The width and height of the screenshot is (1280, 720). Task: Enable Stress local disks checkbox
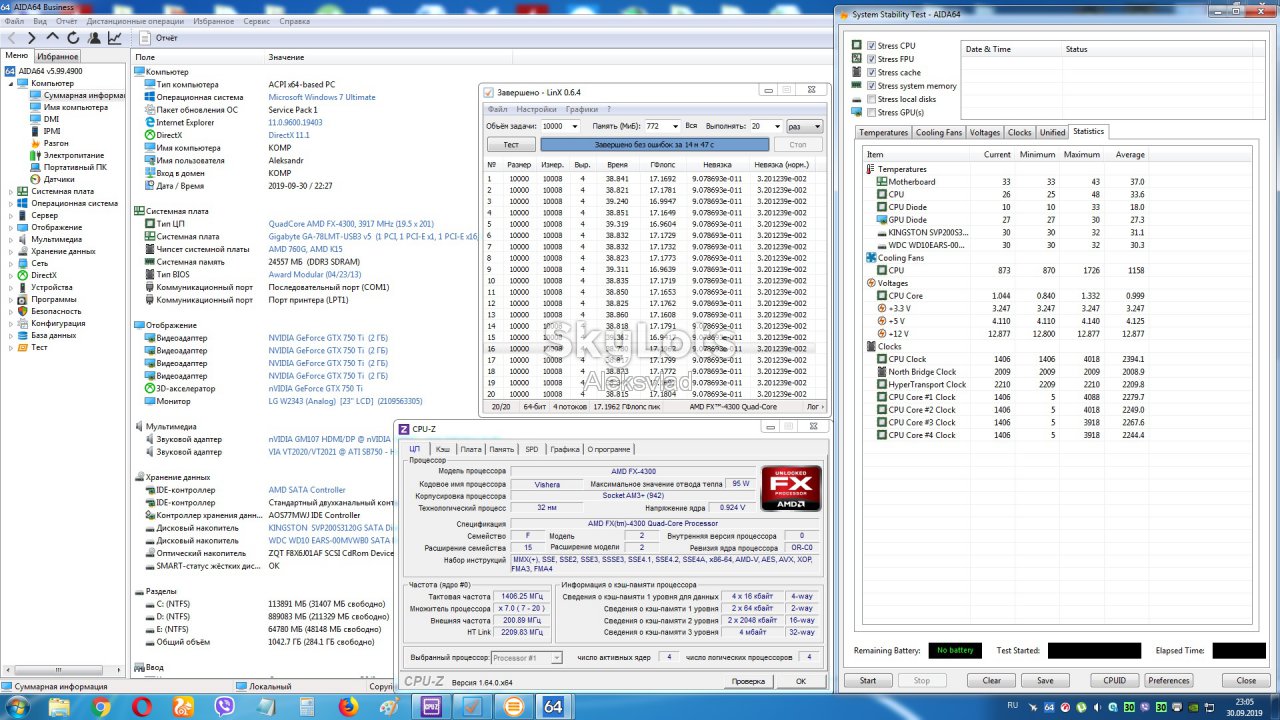871,99
